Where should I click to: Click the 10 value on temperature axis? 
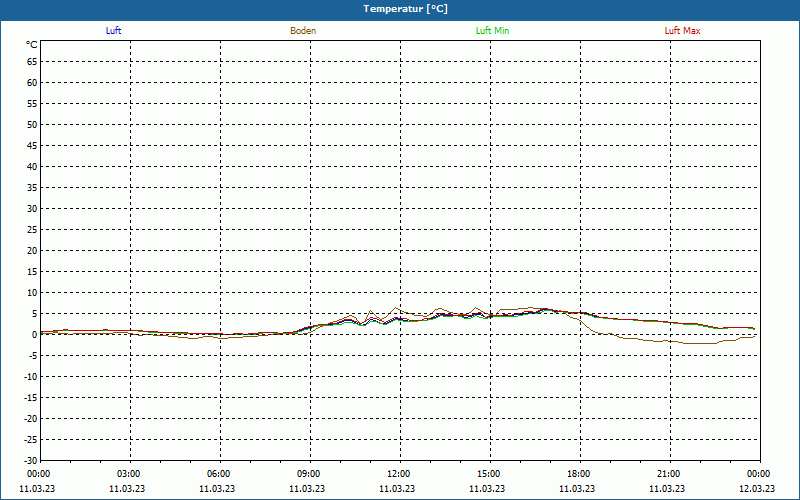(32, 293)
